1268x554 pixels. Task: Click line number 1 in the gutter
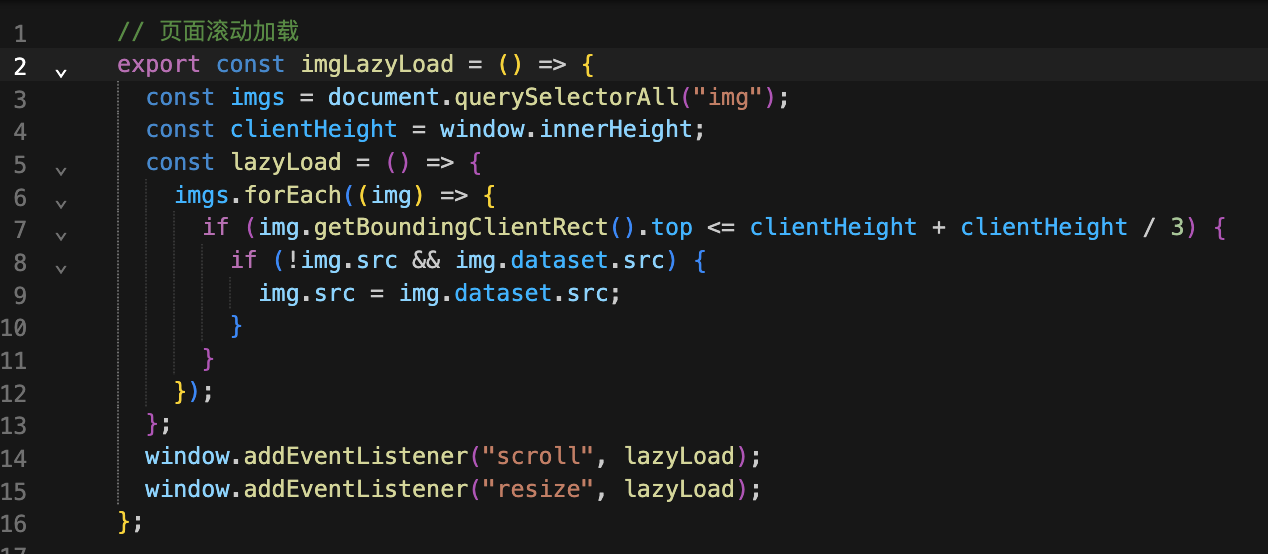point(20,33)
